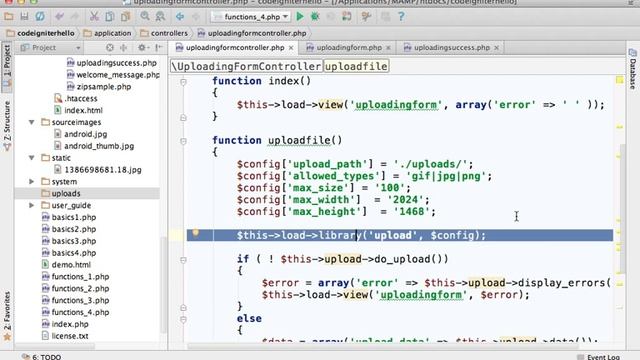The height and width of the screenshot is (360, 640).
Task: Open the Database side tool window
Action: 633,69
